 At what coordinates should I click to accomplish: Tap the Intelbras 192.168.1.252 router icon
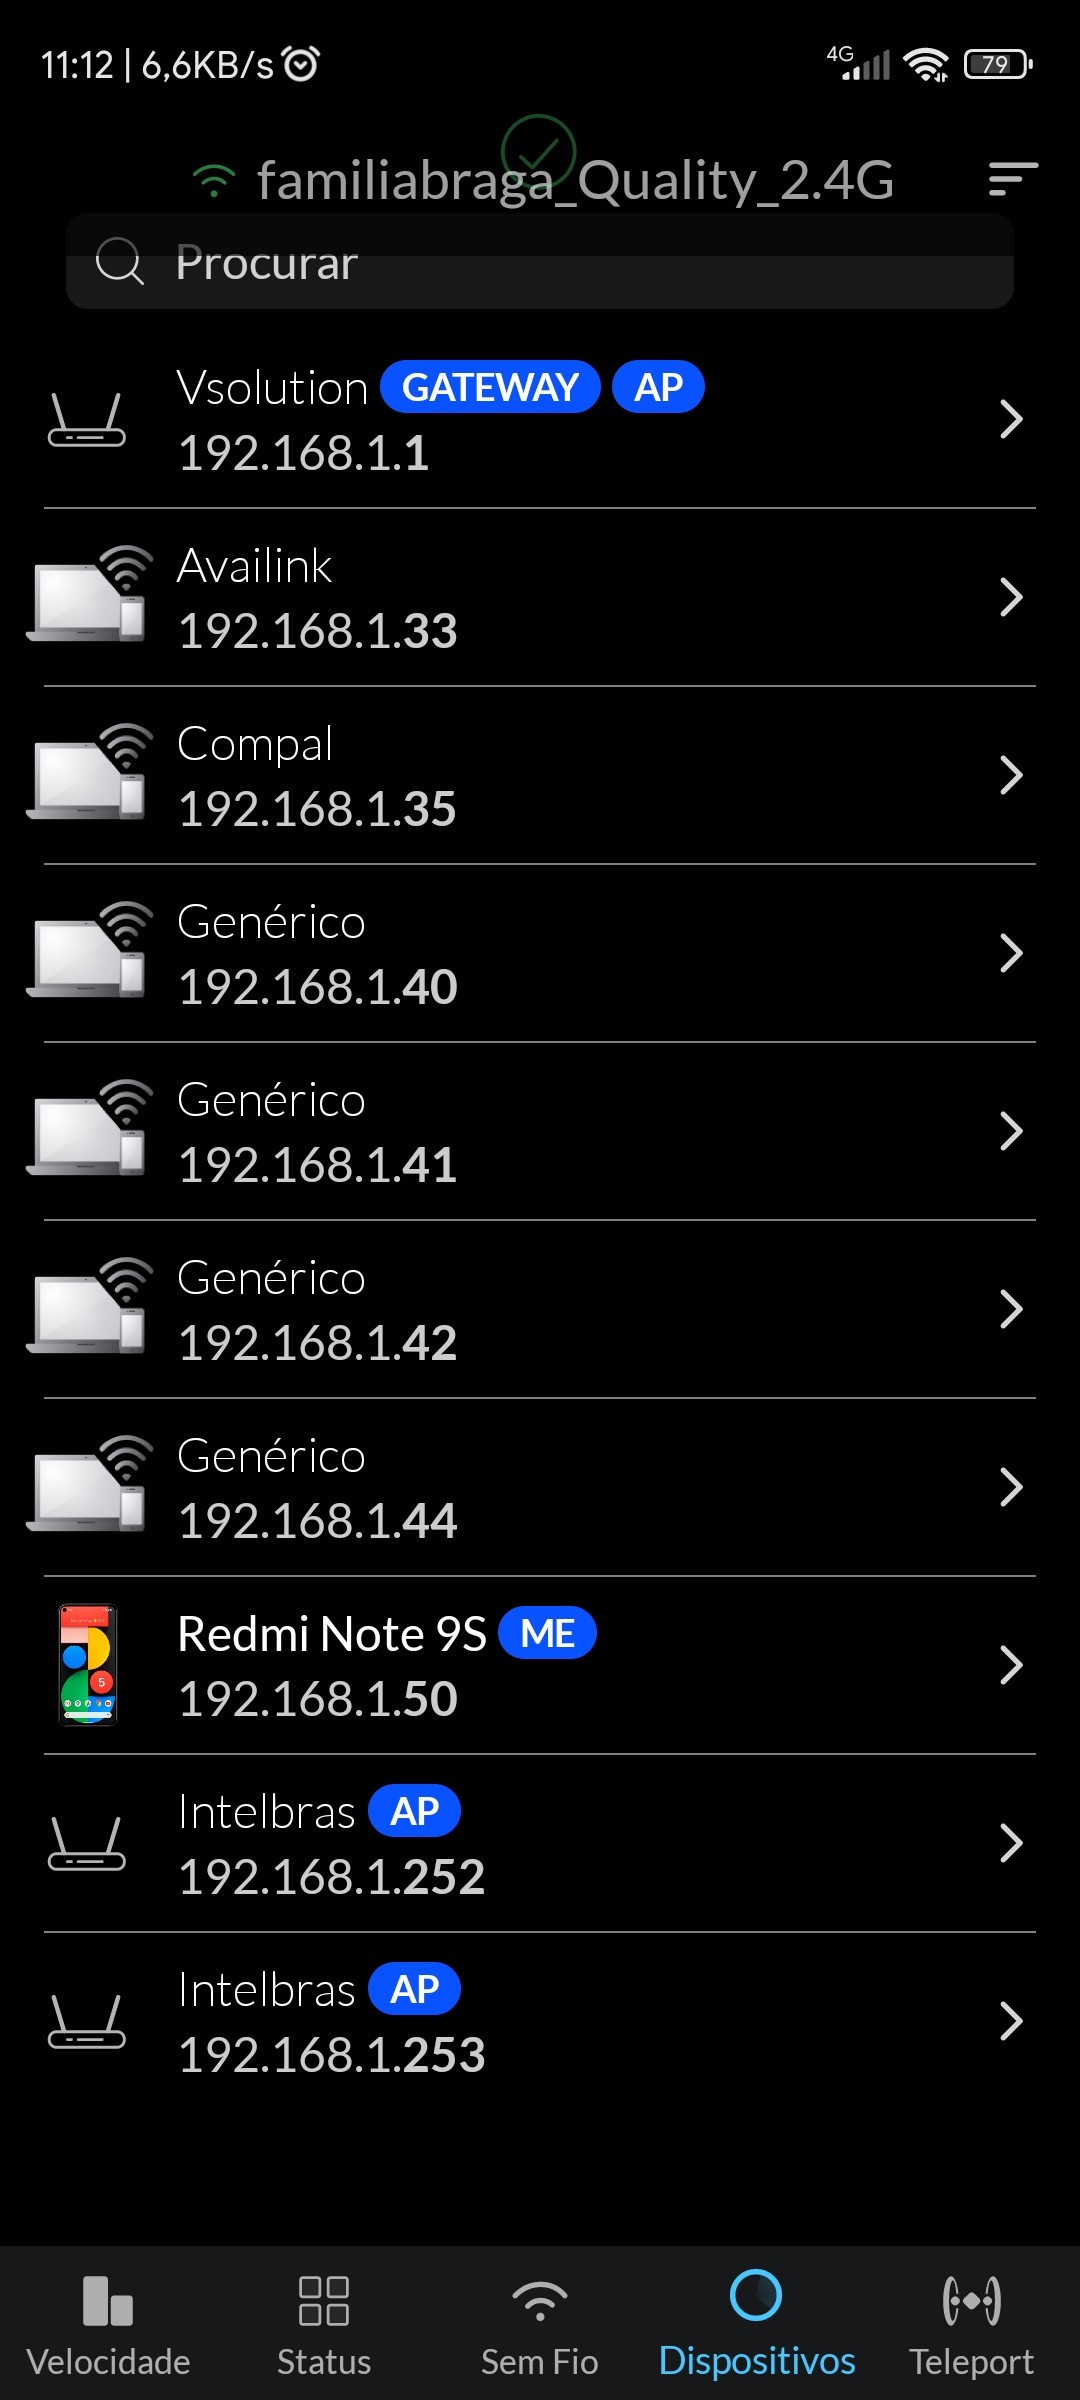click(87, 1844)
